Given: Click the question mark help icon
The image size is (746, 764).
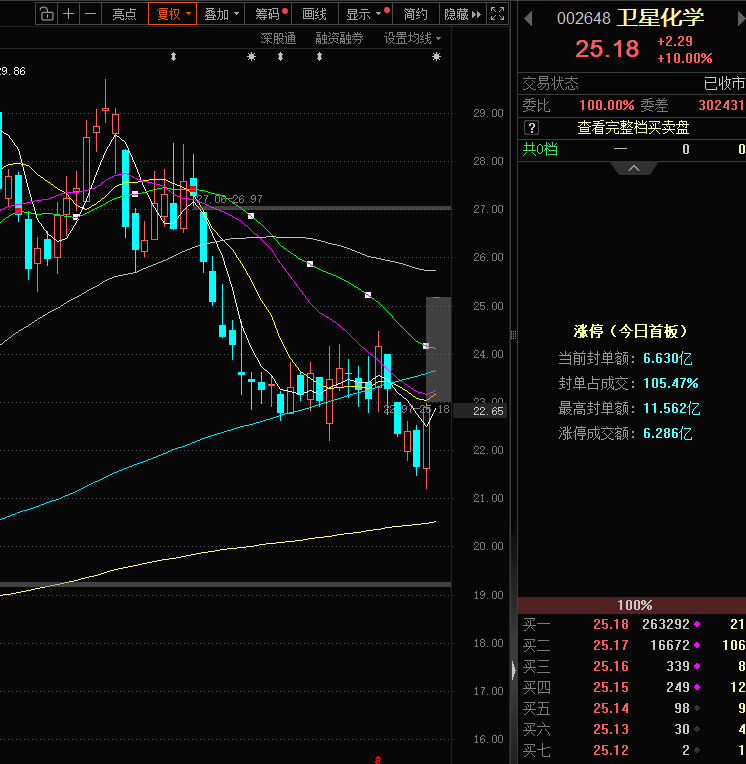Looking at the screenshot, I should (531, 128).
